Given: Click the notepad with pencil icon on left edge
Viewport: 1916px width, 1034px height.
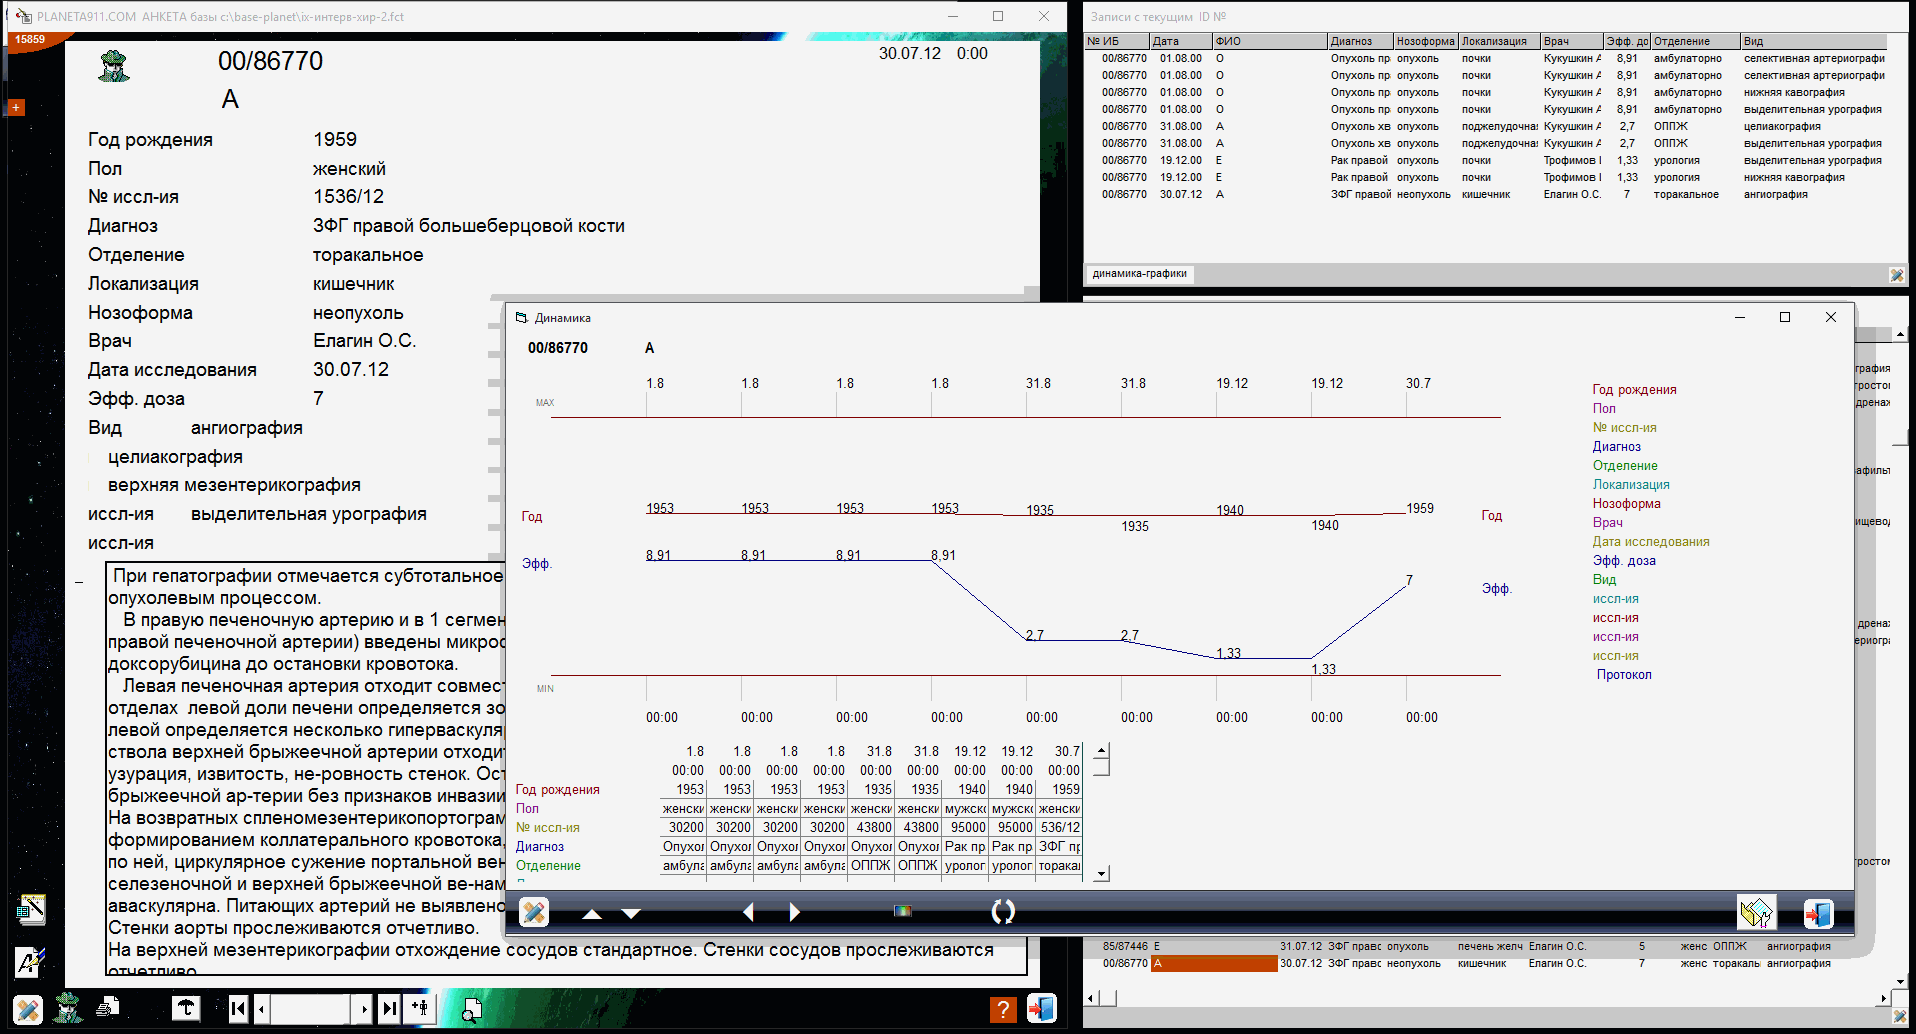Looking at the screenshot, I should [31, 909].
